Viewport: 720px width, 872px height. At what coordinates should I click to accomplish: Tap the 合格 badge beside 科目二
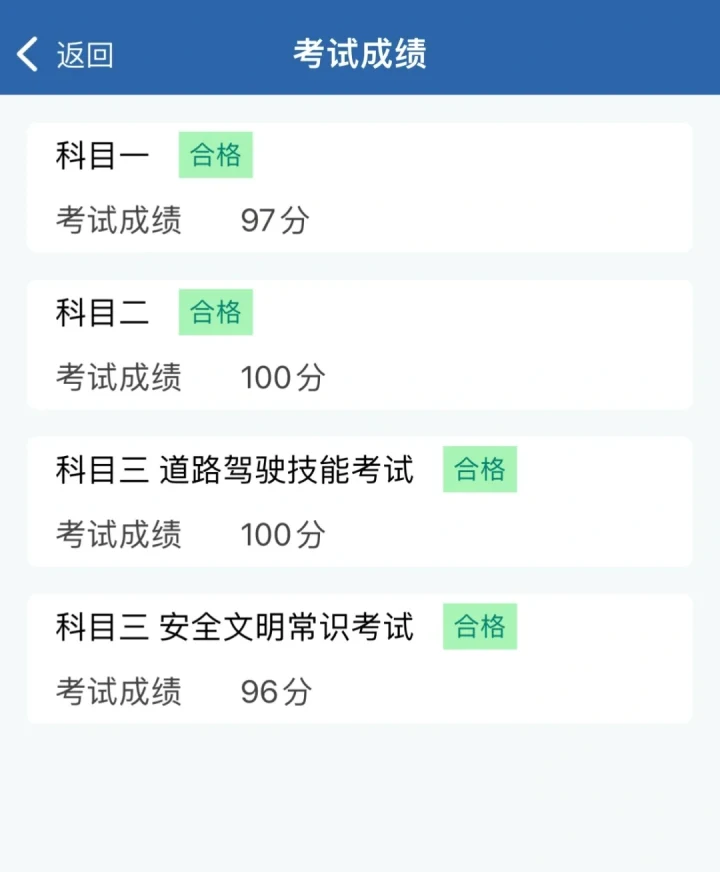216,312
